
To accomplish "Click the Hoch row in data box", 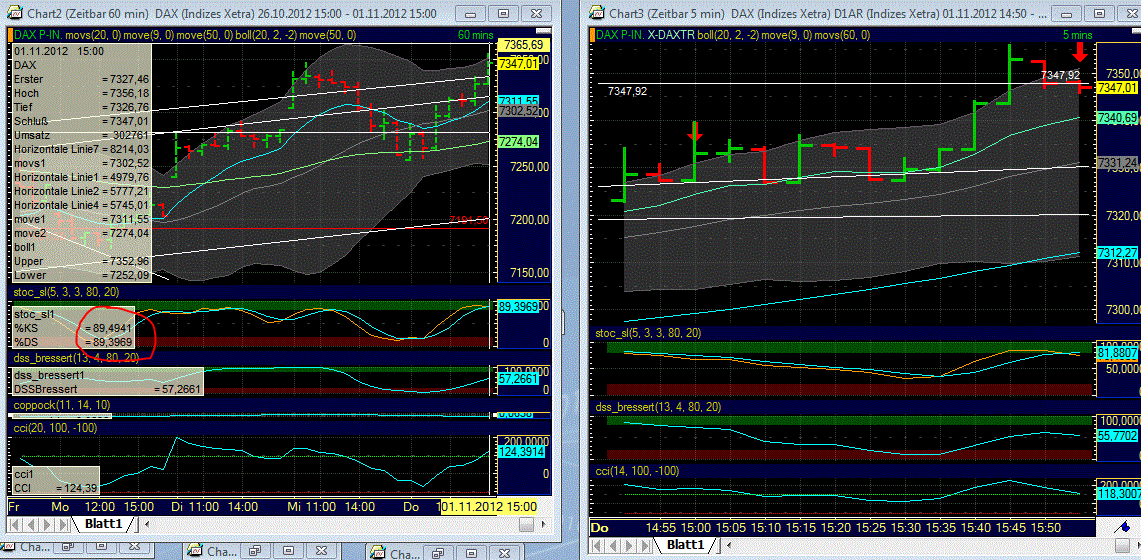I will 82,93.
